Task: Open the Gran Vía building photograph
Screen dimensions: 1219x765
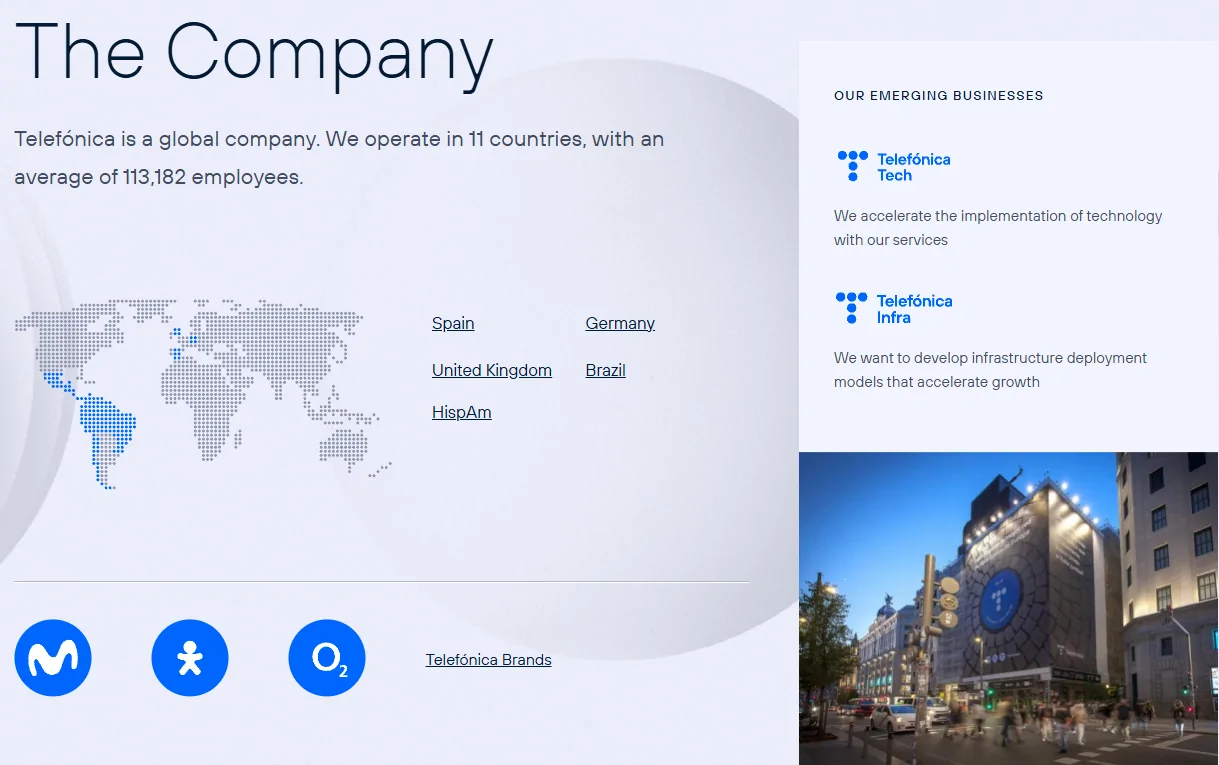Action: point(1008,610)
